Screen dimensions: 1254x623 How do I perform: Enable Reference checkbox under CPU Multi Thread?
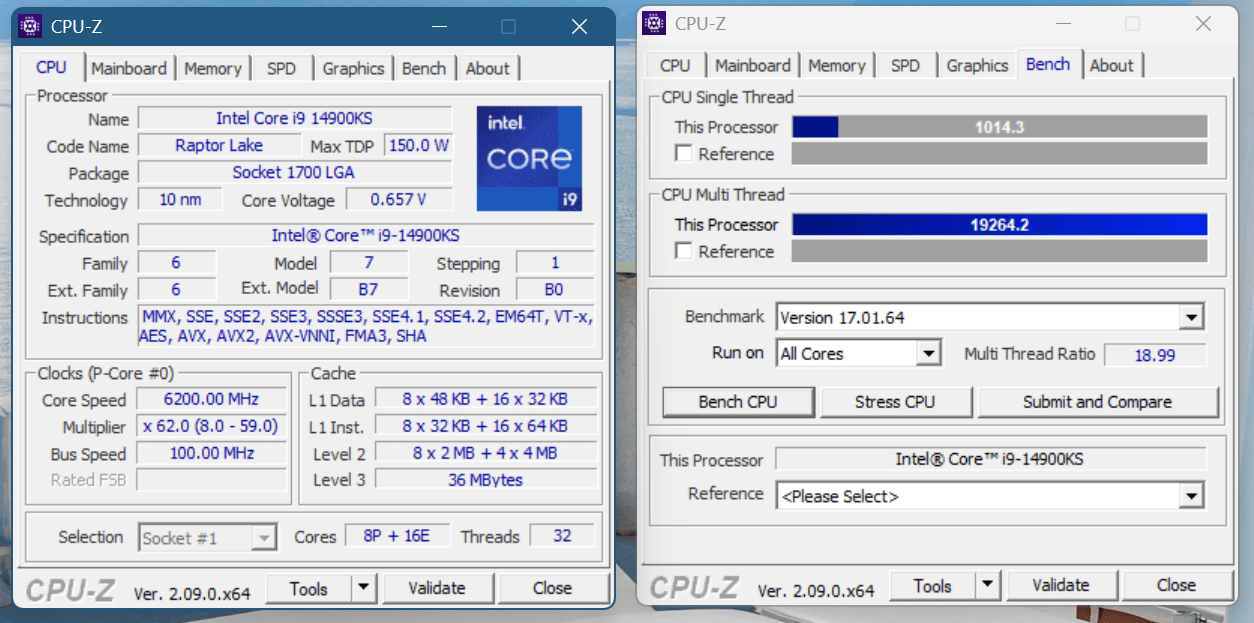(x=684, y=251)
